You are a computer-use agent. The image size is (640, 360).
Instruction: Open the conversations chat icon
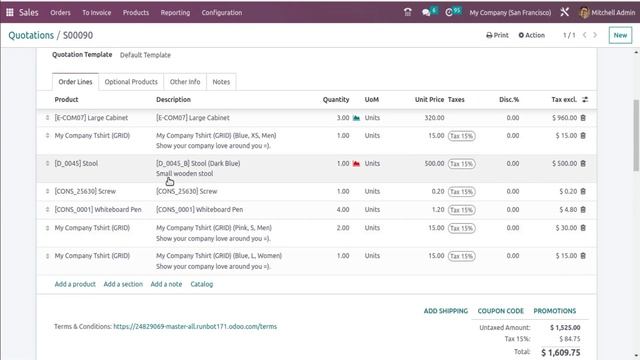[426, 13]
